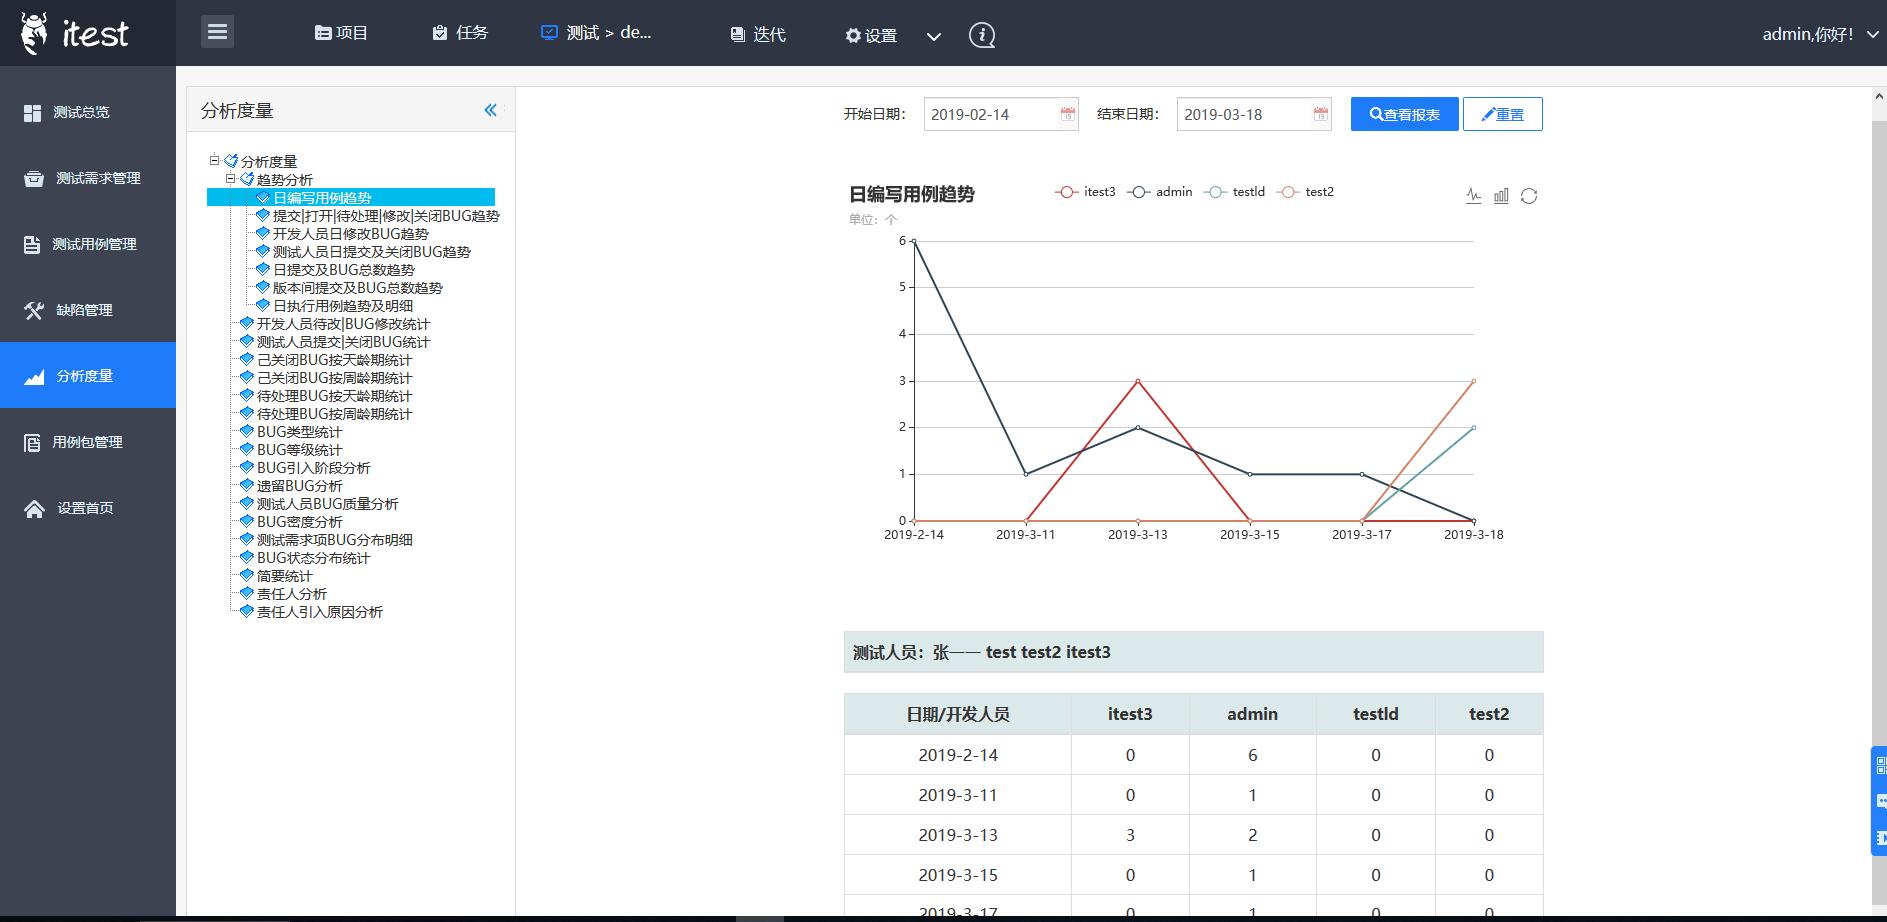1887x922 pixels.
Task: Select 日执行用例趋势及明细 tree item
Action: (x=343, y=306)
